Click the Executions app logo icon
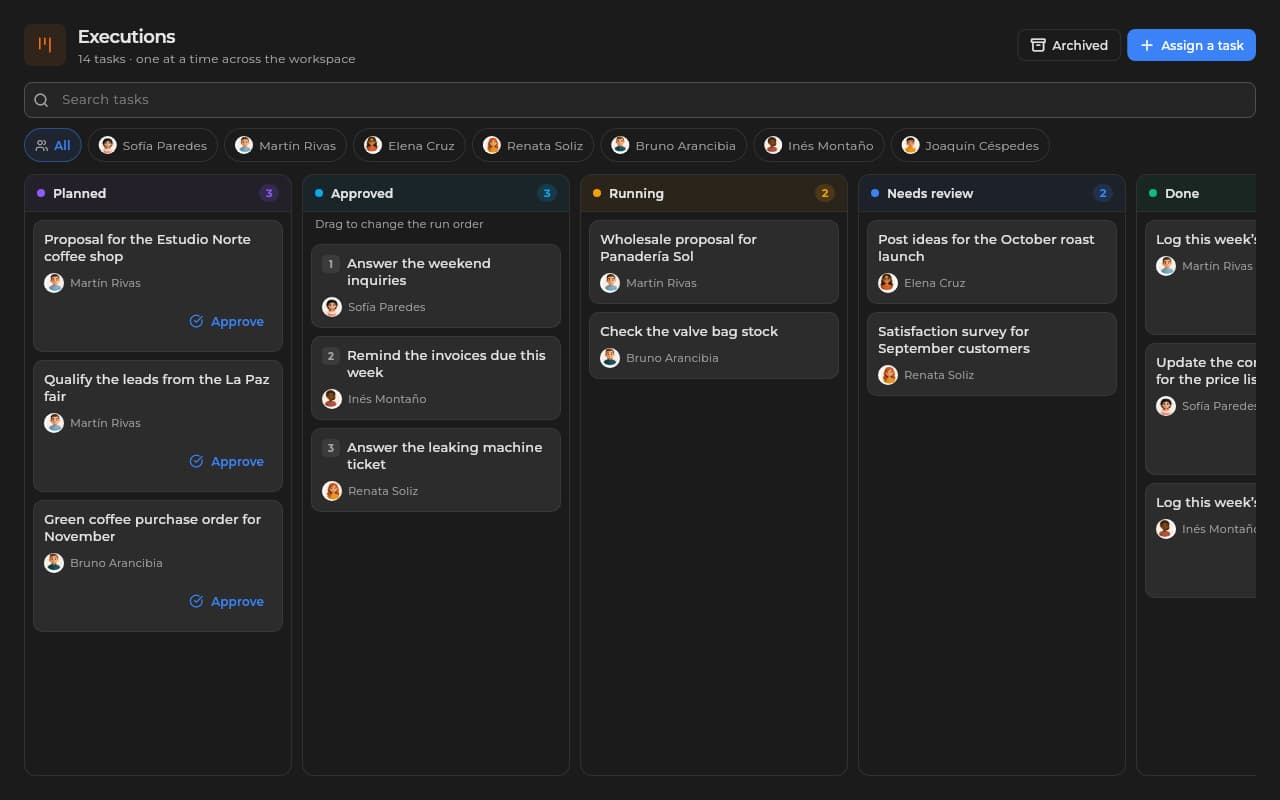1280x800 pixels. [x=45, y=45]
